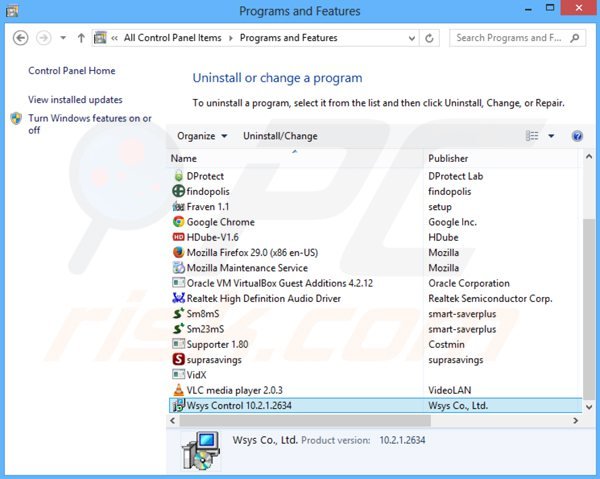
Task: Open the Help question mark icon
Action: (577, 136)
